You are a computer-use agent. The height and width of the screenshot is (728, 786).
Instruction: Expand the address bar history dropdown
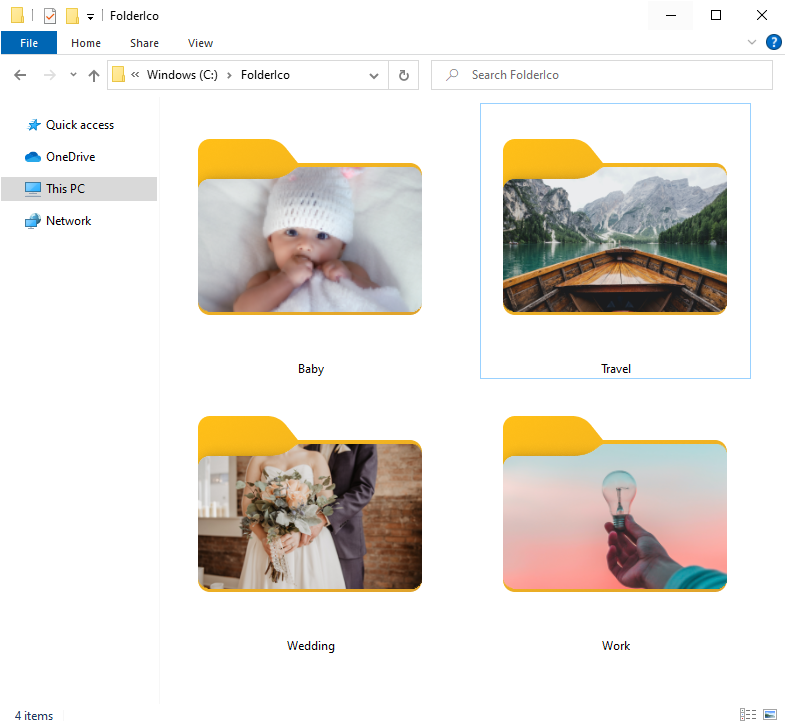[x=373, y=76]
